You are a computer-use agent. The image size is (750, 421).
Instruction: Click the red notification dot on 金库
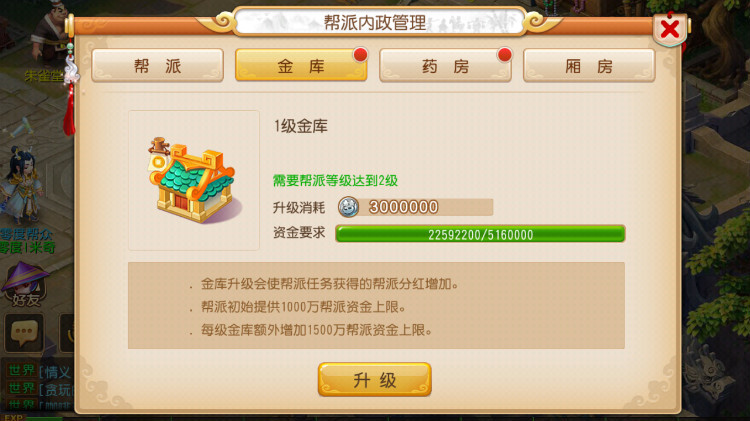pyautogui.click(x=360, y=55)
